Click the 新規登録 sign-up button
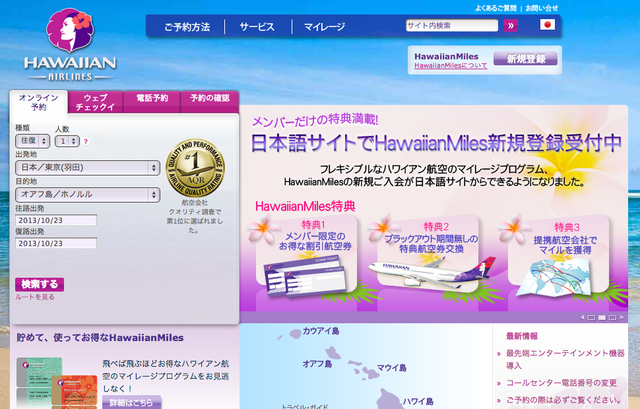The image size is (640, 409). click(526, 59)
